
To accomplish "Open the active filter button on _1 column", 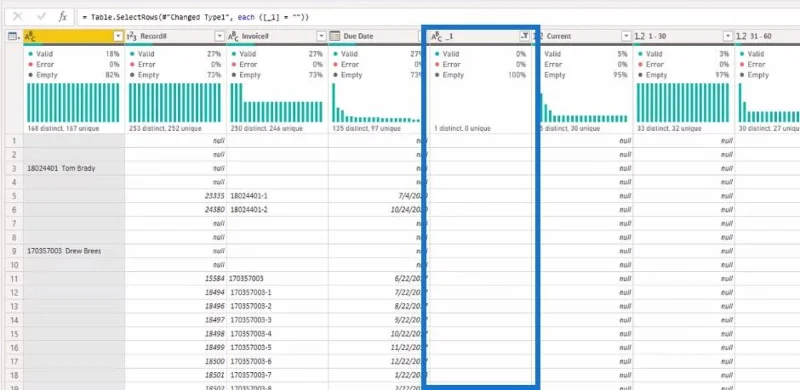I will (524, 36).
